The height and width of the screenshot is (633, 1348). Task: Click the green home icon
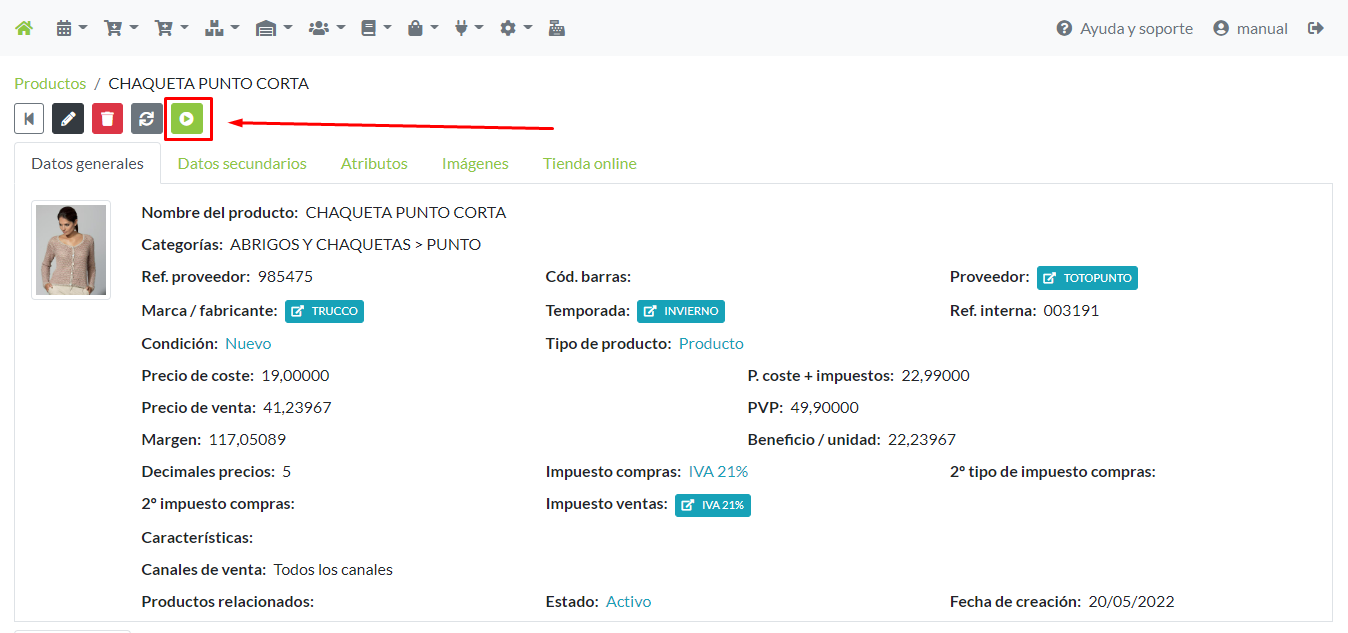[x=24, y=27]
